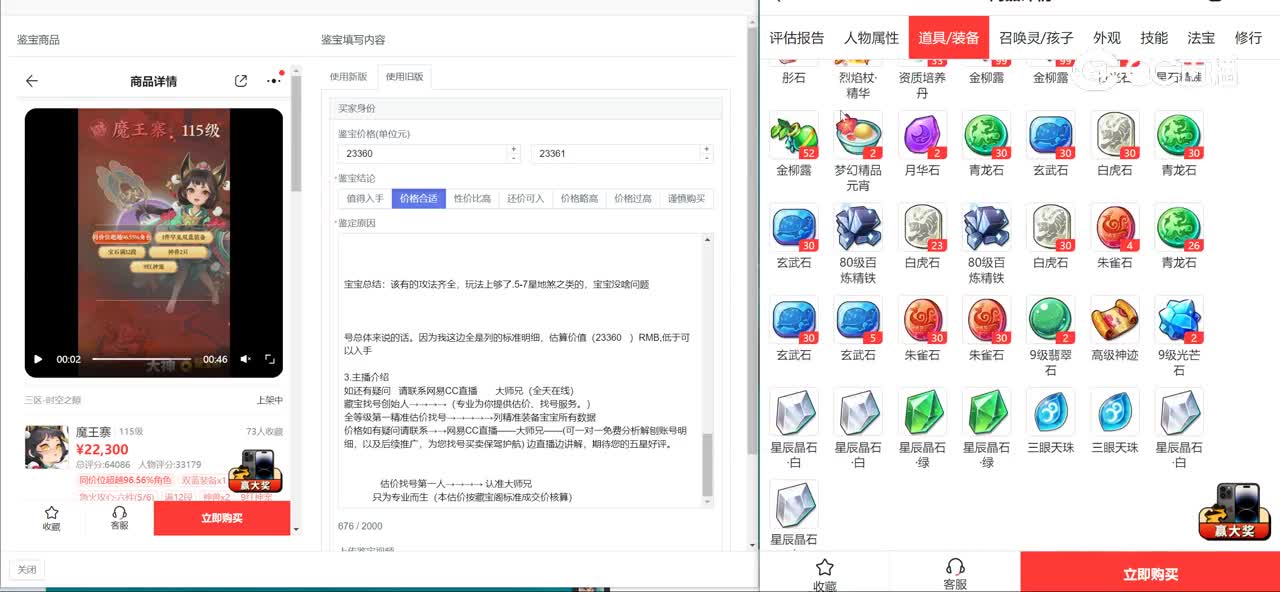Image resolution: width=1280 pixels, height=592 pixels.
Task: Click the 三区-时空之隙 server text
Action: 54,400
